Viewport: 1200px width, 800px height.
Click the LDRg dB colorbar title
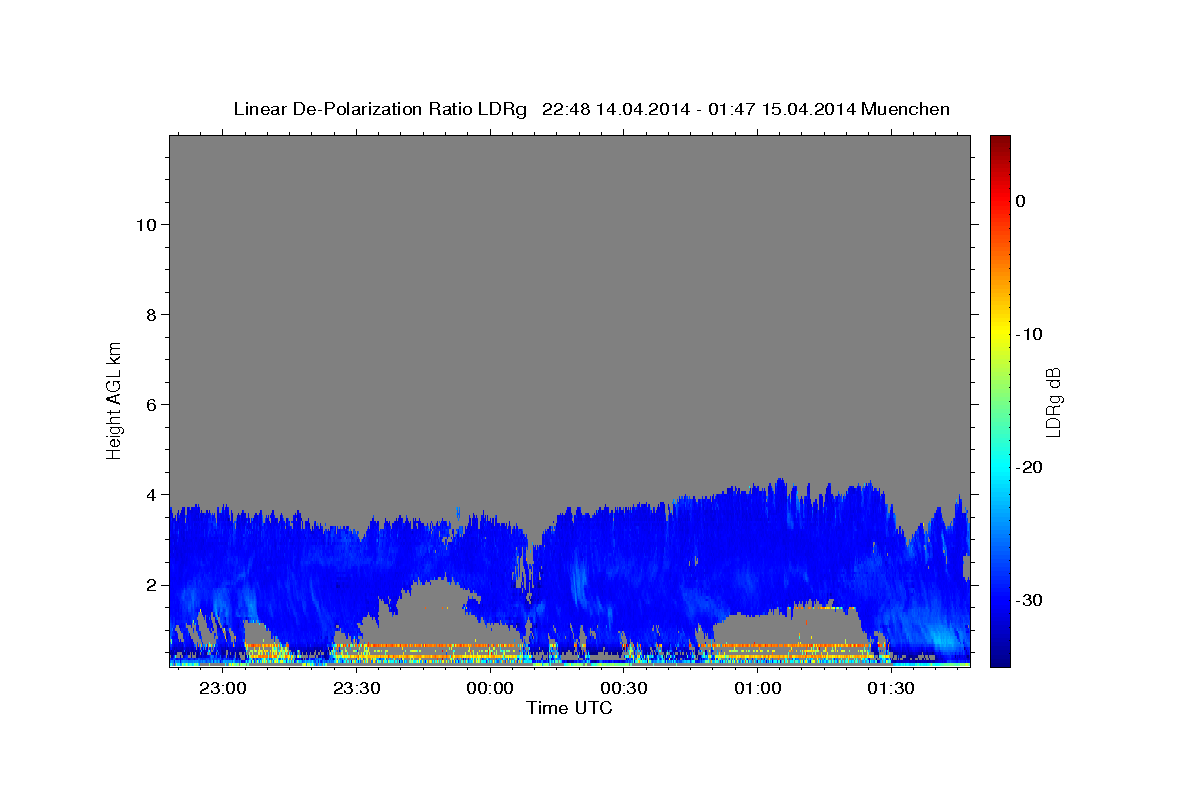click(1054, 401)
